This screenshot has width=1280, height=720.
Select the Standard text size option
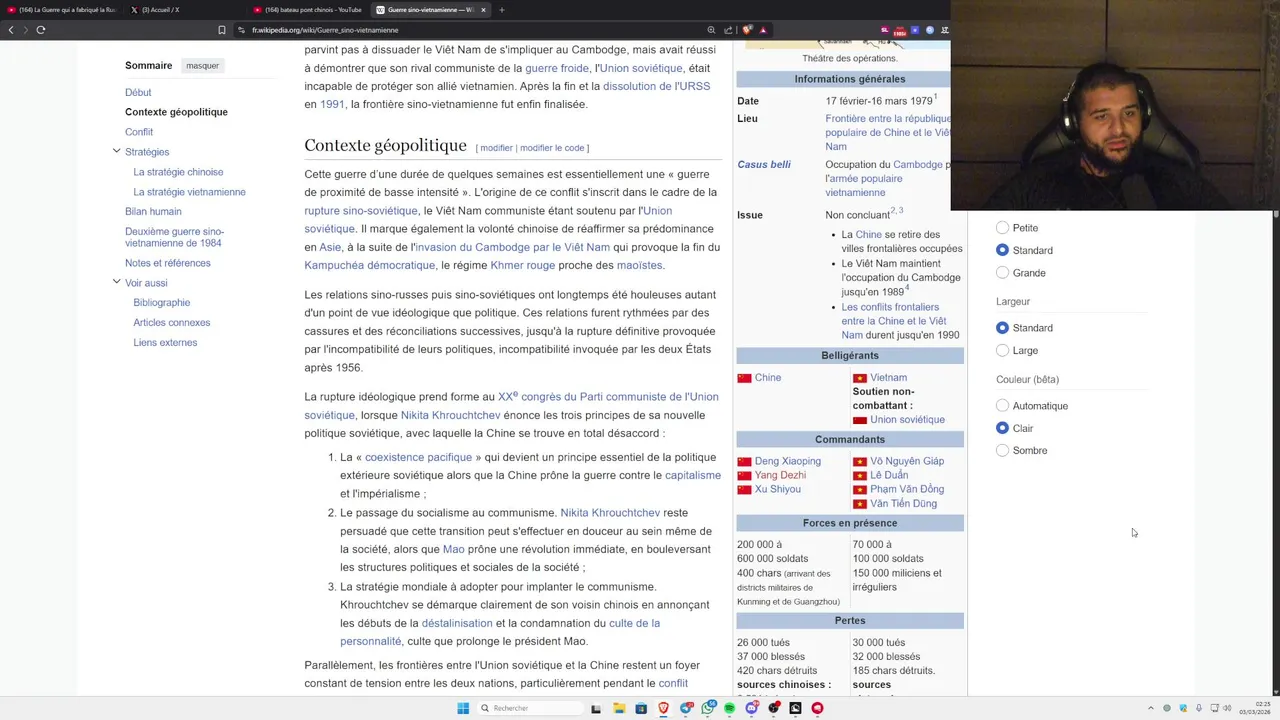tap(1002, 250)
